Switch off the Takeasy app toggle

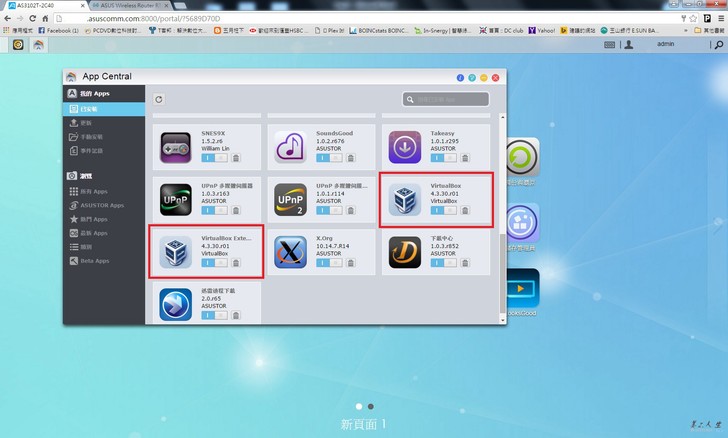point(444,158)
